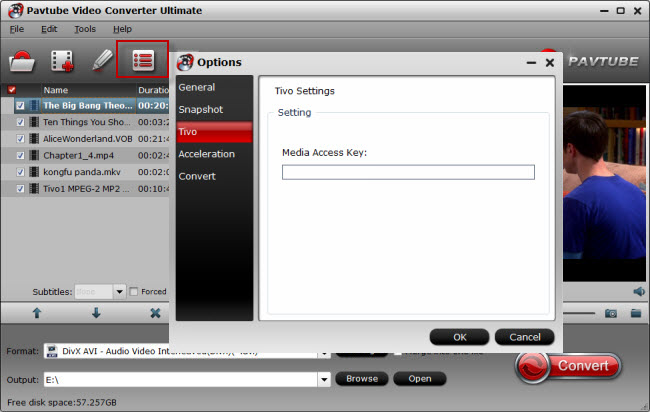Click the video preview thumbnail
The height and width of the screenshot is (412, 650).
[x=604, y=183]
